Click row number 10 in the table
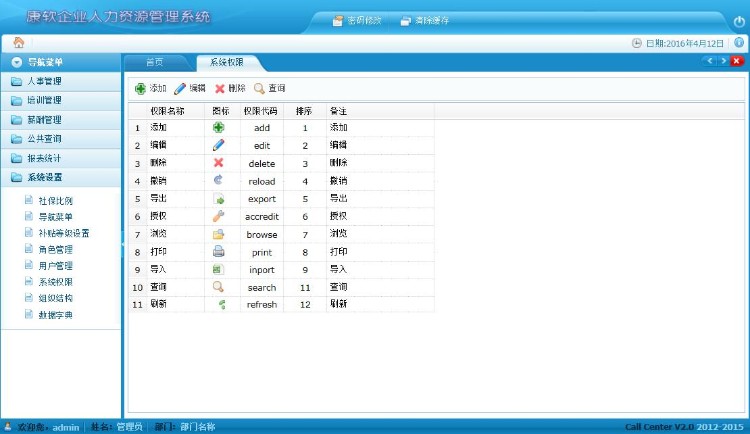This screenshot has width=750, height=434. 137,288
